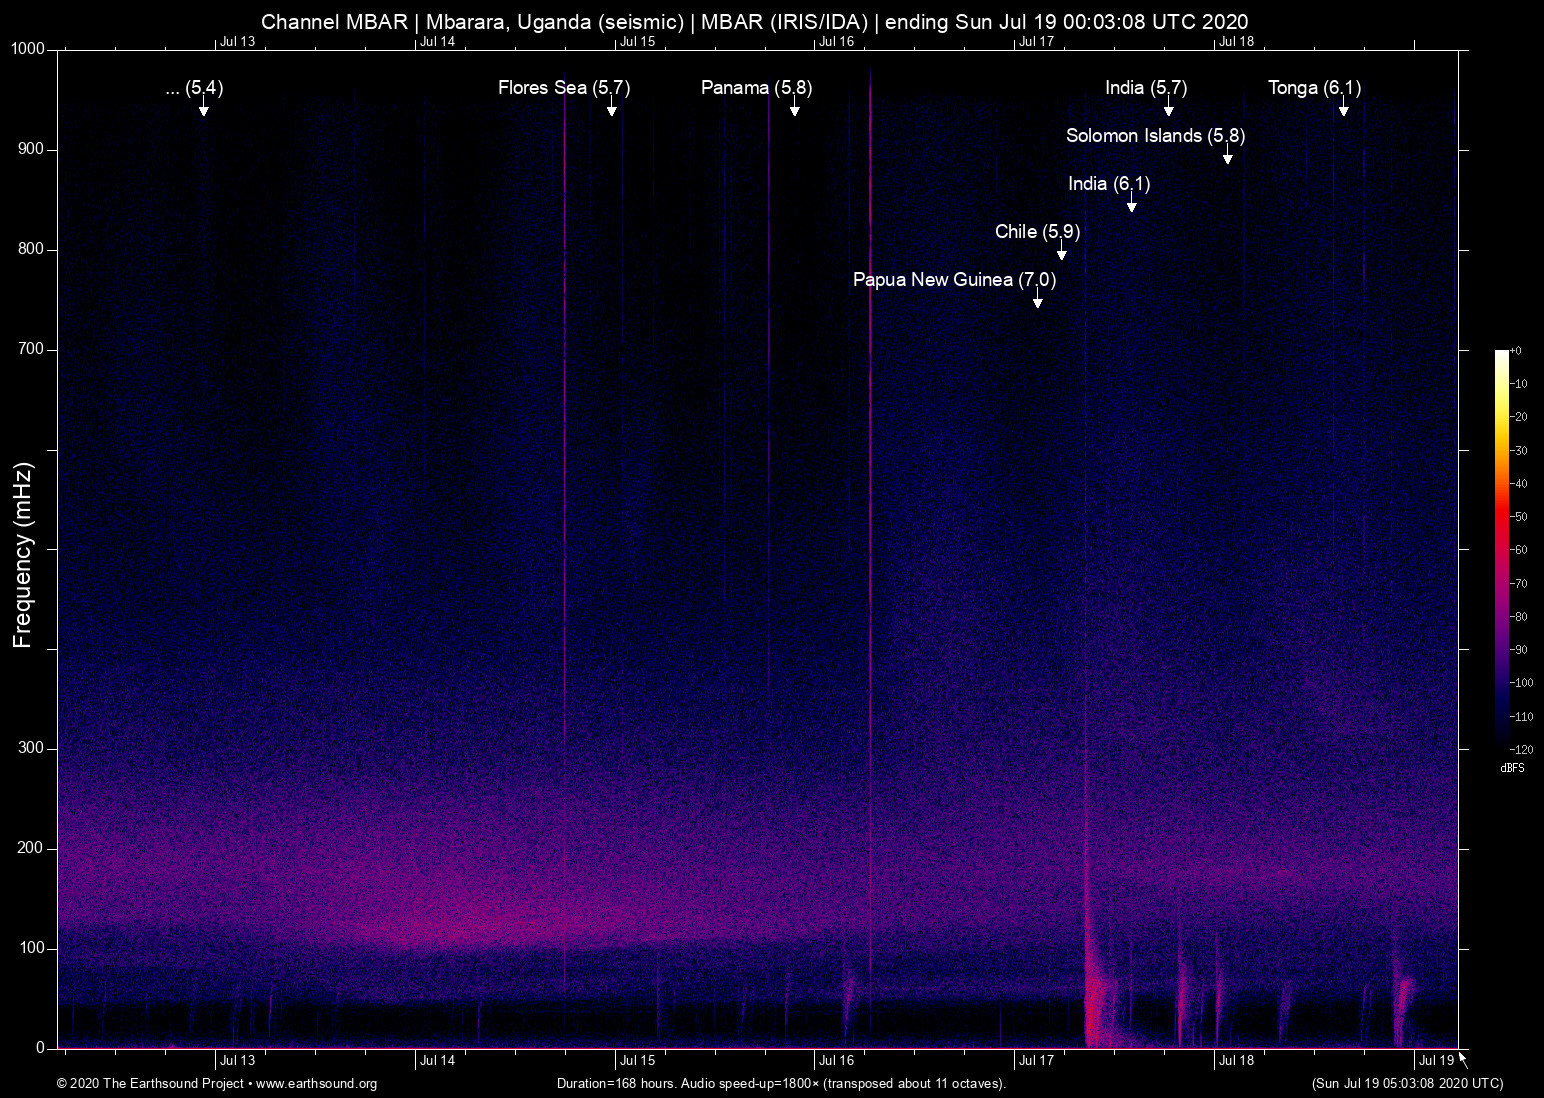Select the arrow marker below Flores Sea (5.7)
This screenshot has height=1098, width=1544.
[611, 109]
